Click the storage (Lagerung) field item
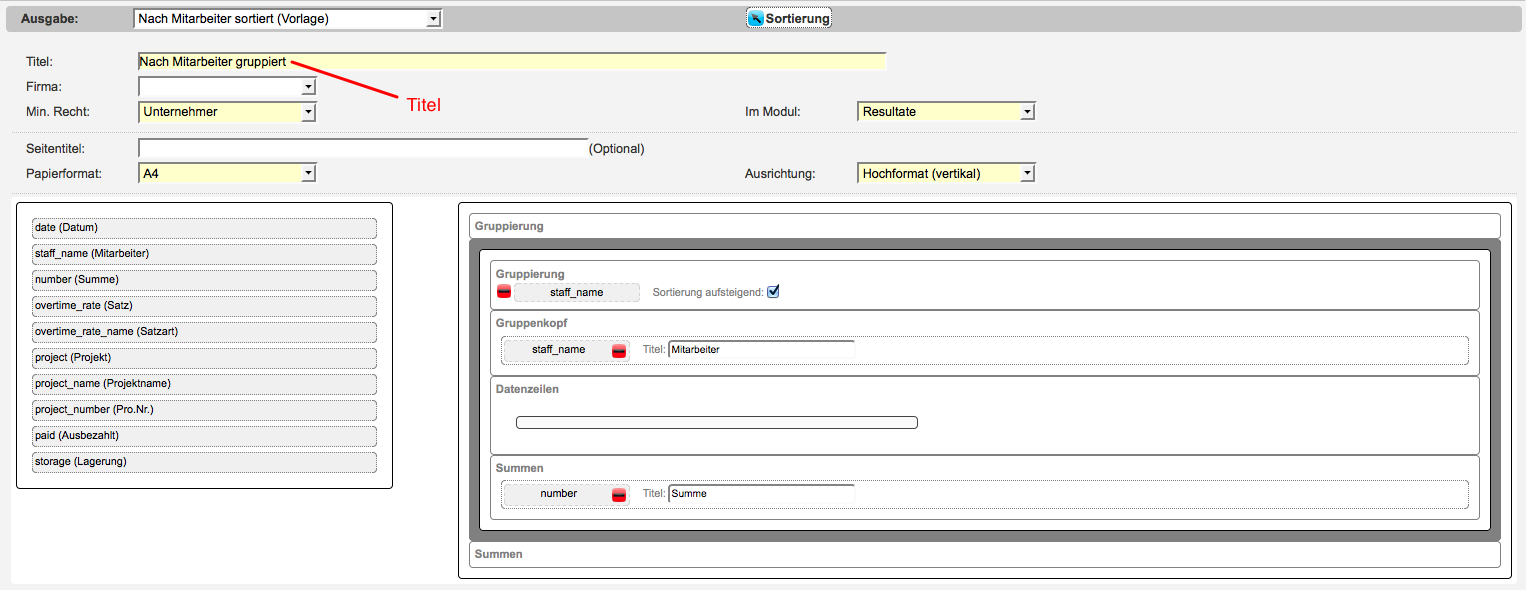The height and width of the screenshot is (590, 1526). pos(204,462)
